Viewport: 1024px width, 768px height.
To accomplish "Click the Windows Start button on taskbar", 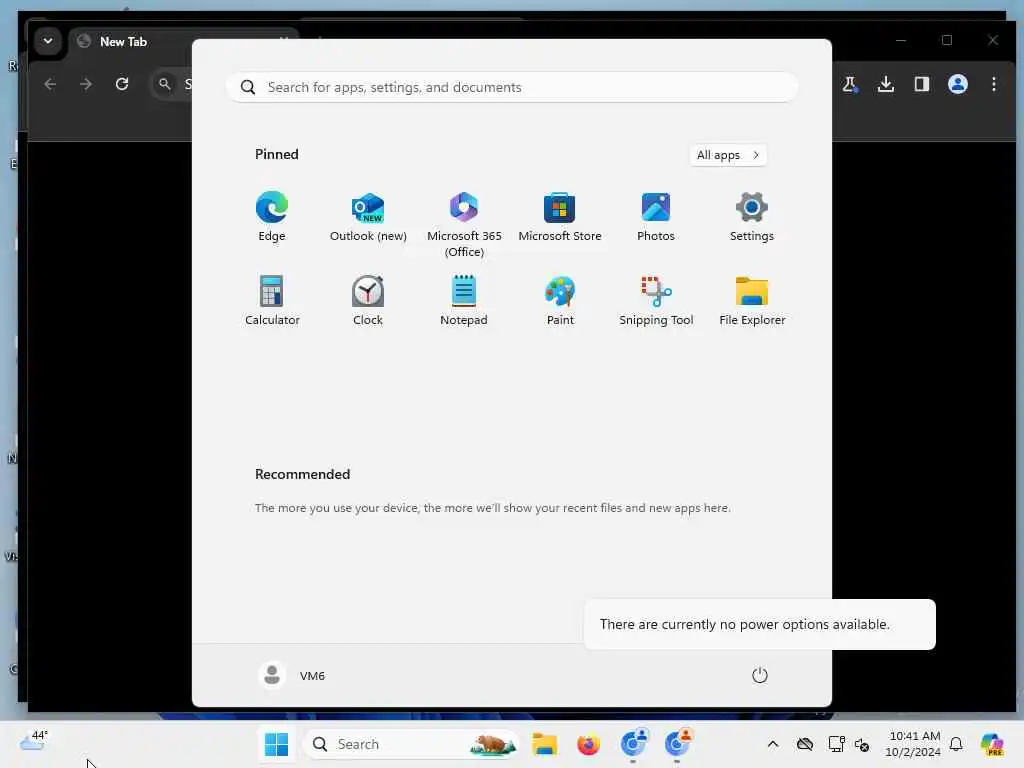I will [276, 744].
